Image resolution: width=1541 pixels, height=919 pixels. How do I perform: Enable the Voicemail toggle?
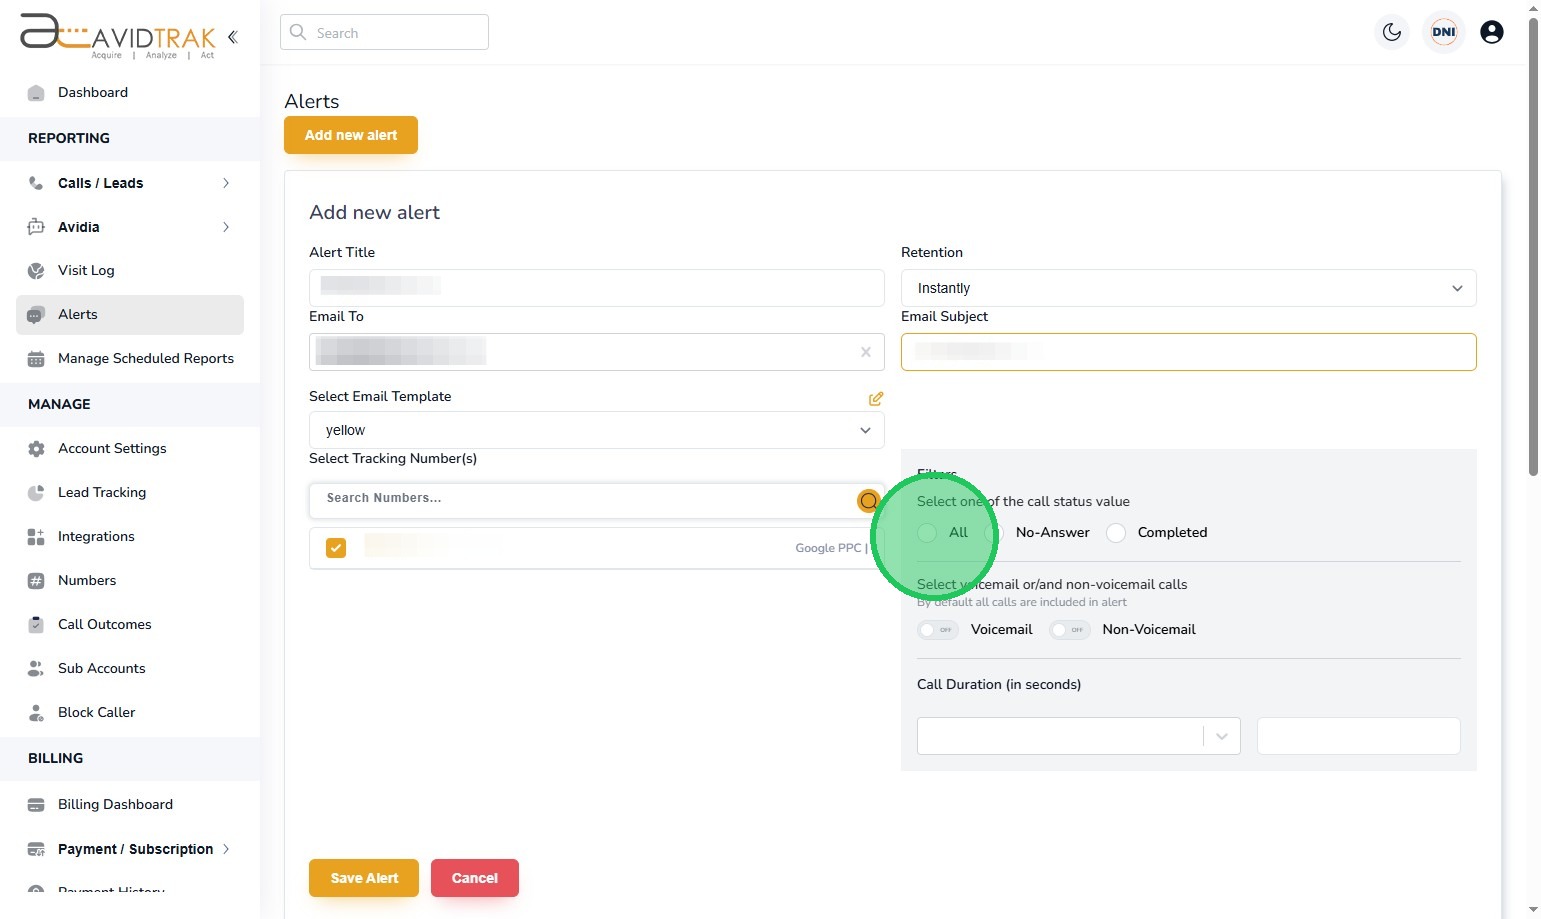[938, 630]
